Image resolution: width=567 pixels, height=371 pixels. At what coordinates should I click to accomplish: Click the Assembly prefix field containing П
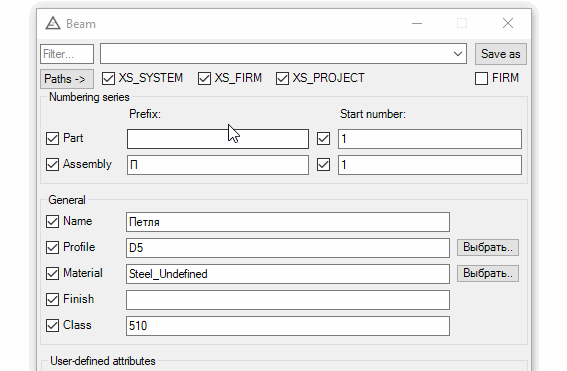click(218, 165)
